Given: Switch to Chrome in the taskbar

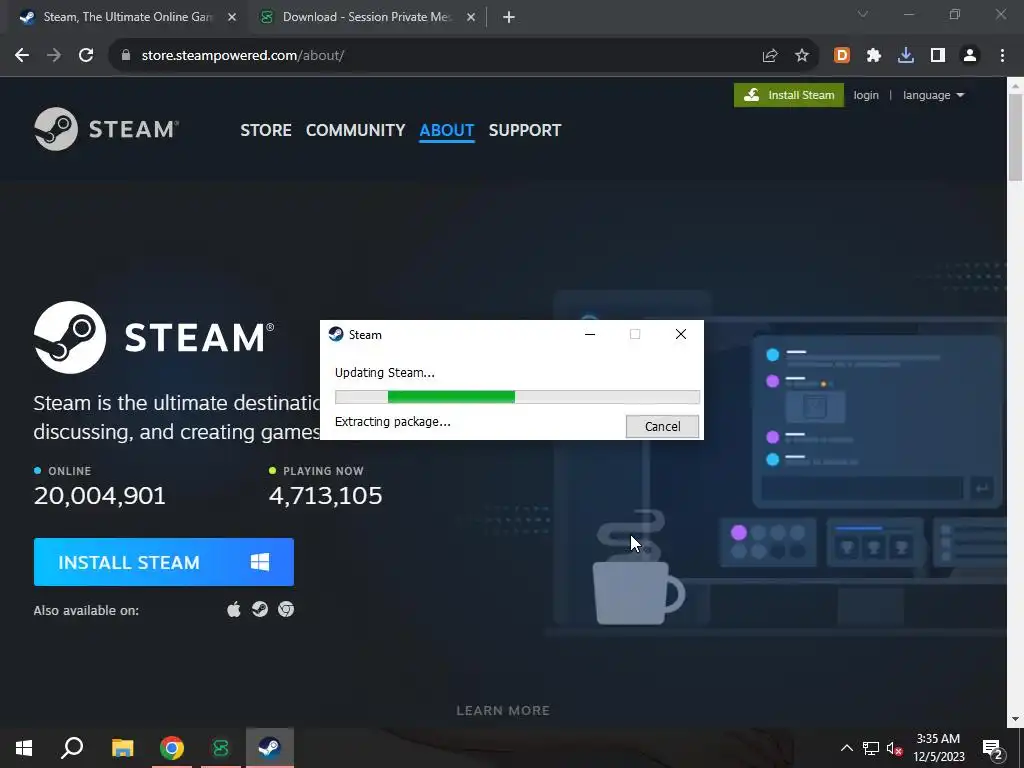Looking at the screenshot, I should (172, 748).
